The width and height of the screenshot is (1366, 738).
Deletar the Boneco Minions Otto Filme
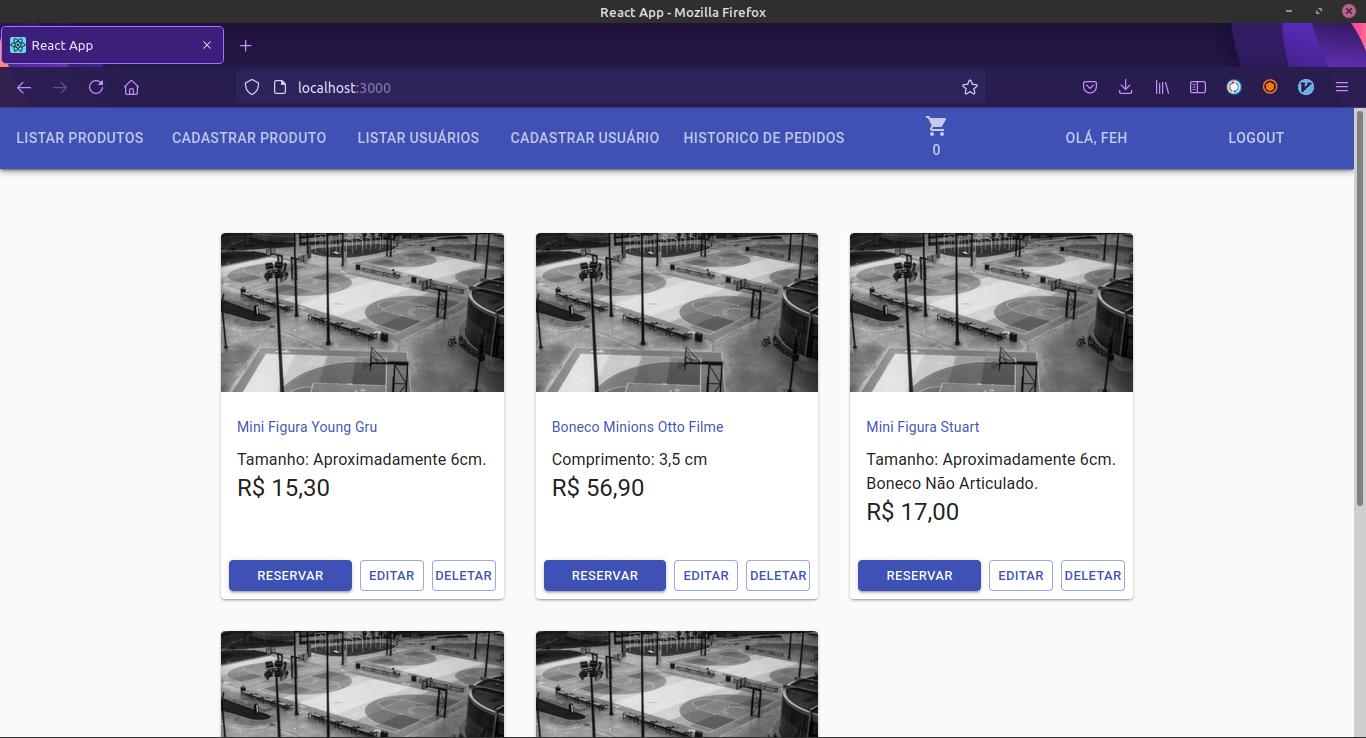click(x=778, y=576)
